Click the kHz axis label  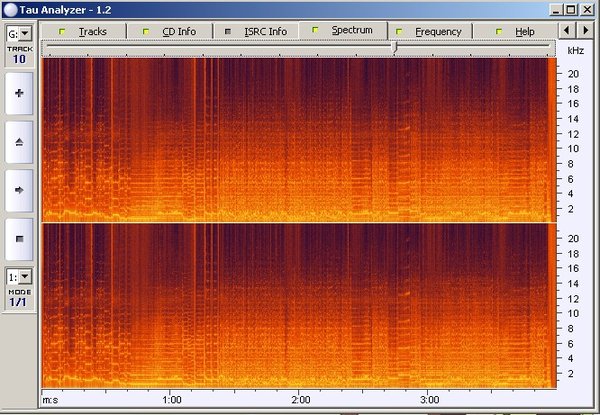576,51
